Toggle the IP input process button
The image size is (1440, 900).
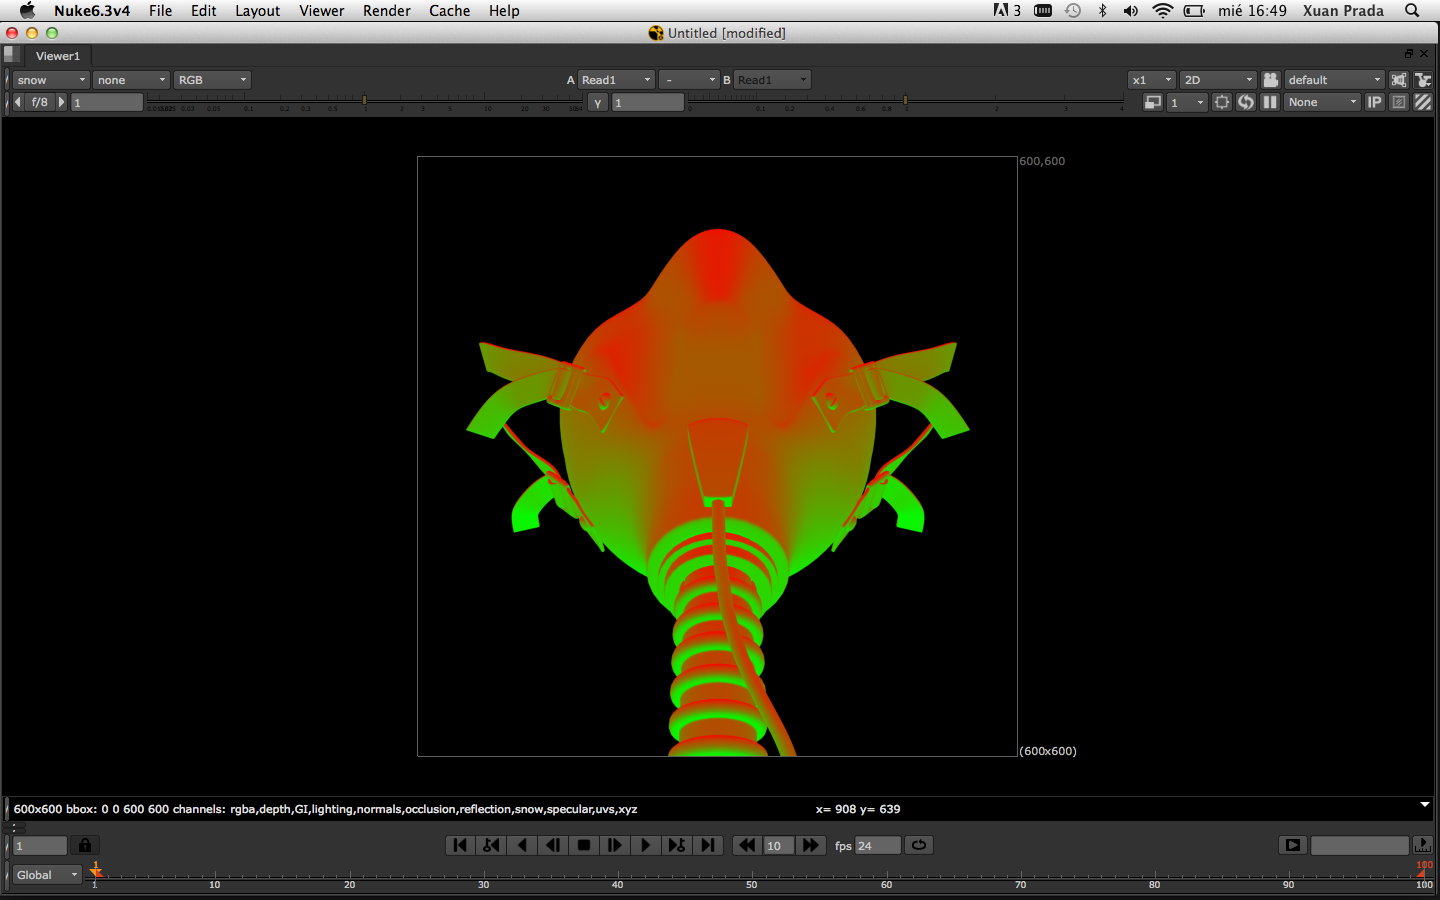tap(1375, 102)
